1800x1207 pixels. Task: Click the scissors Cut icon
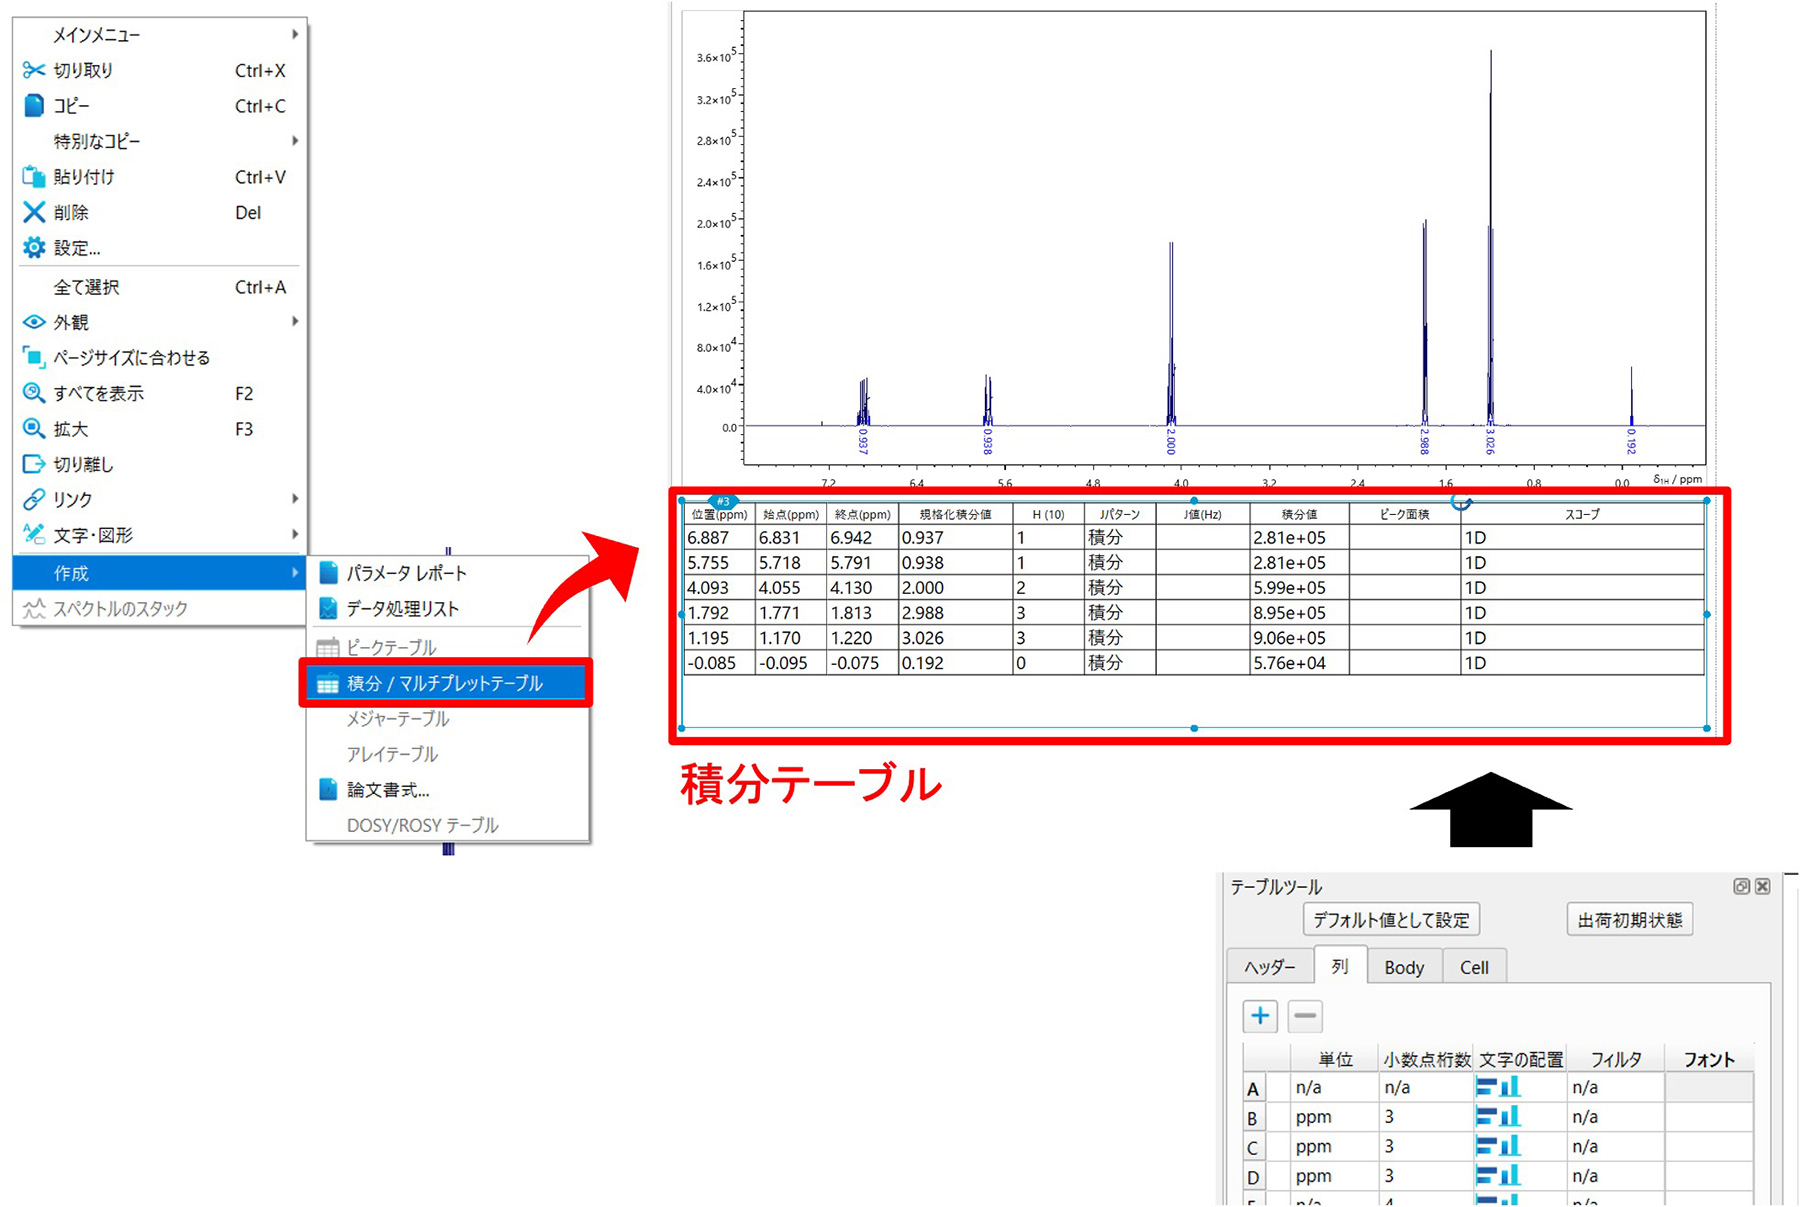point(34,70)
